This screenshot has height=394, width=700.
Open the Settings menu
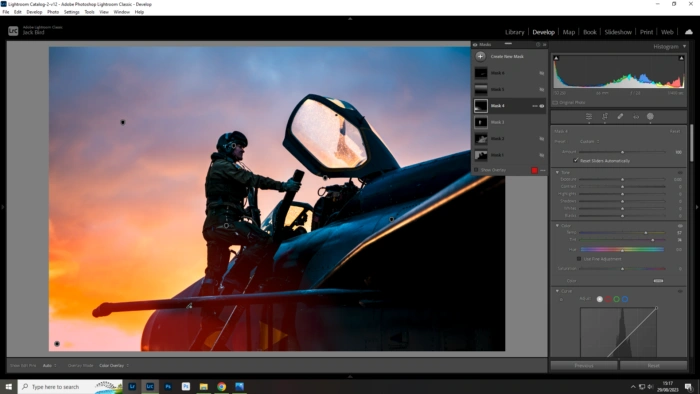pyautogui.click(x=71, y=12)
